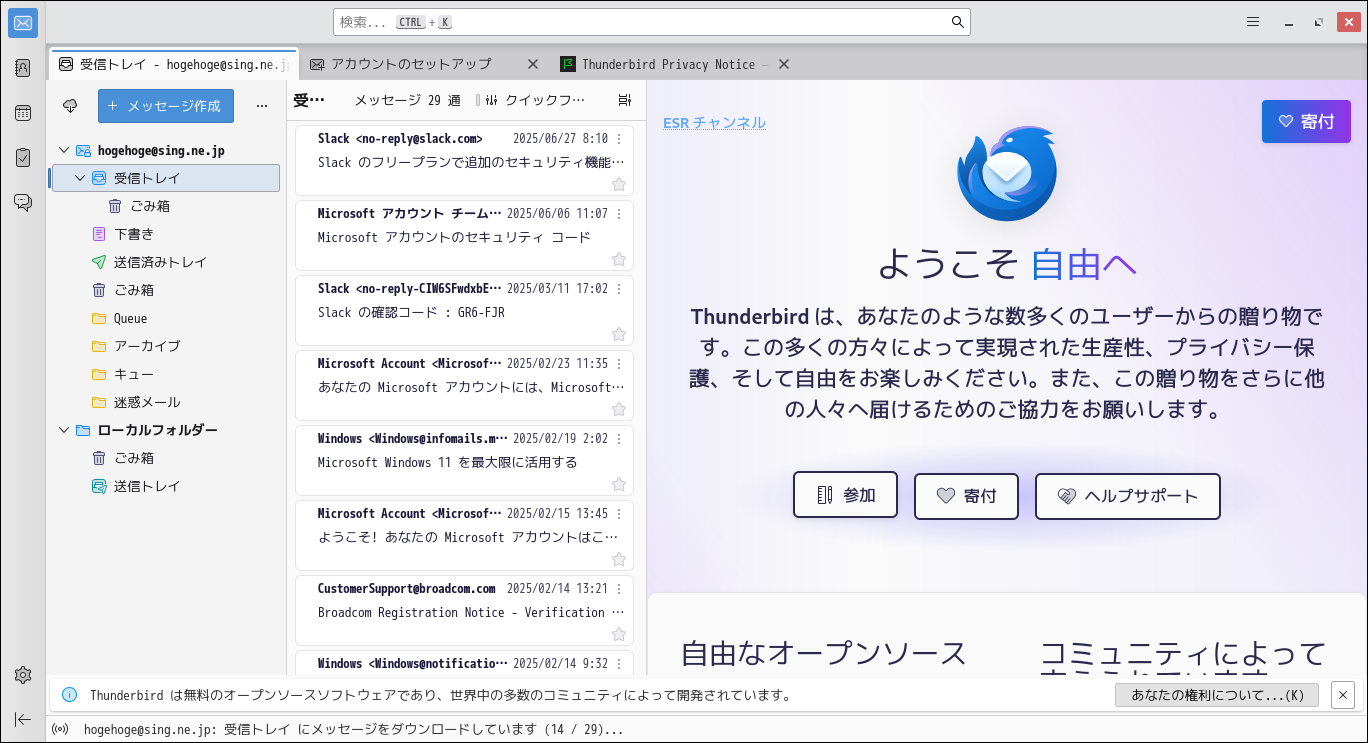Close the アカウントのセットアップ tab
The width and height of the screenshot is (1368, 743).
(533, 64)
